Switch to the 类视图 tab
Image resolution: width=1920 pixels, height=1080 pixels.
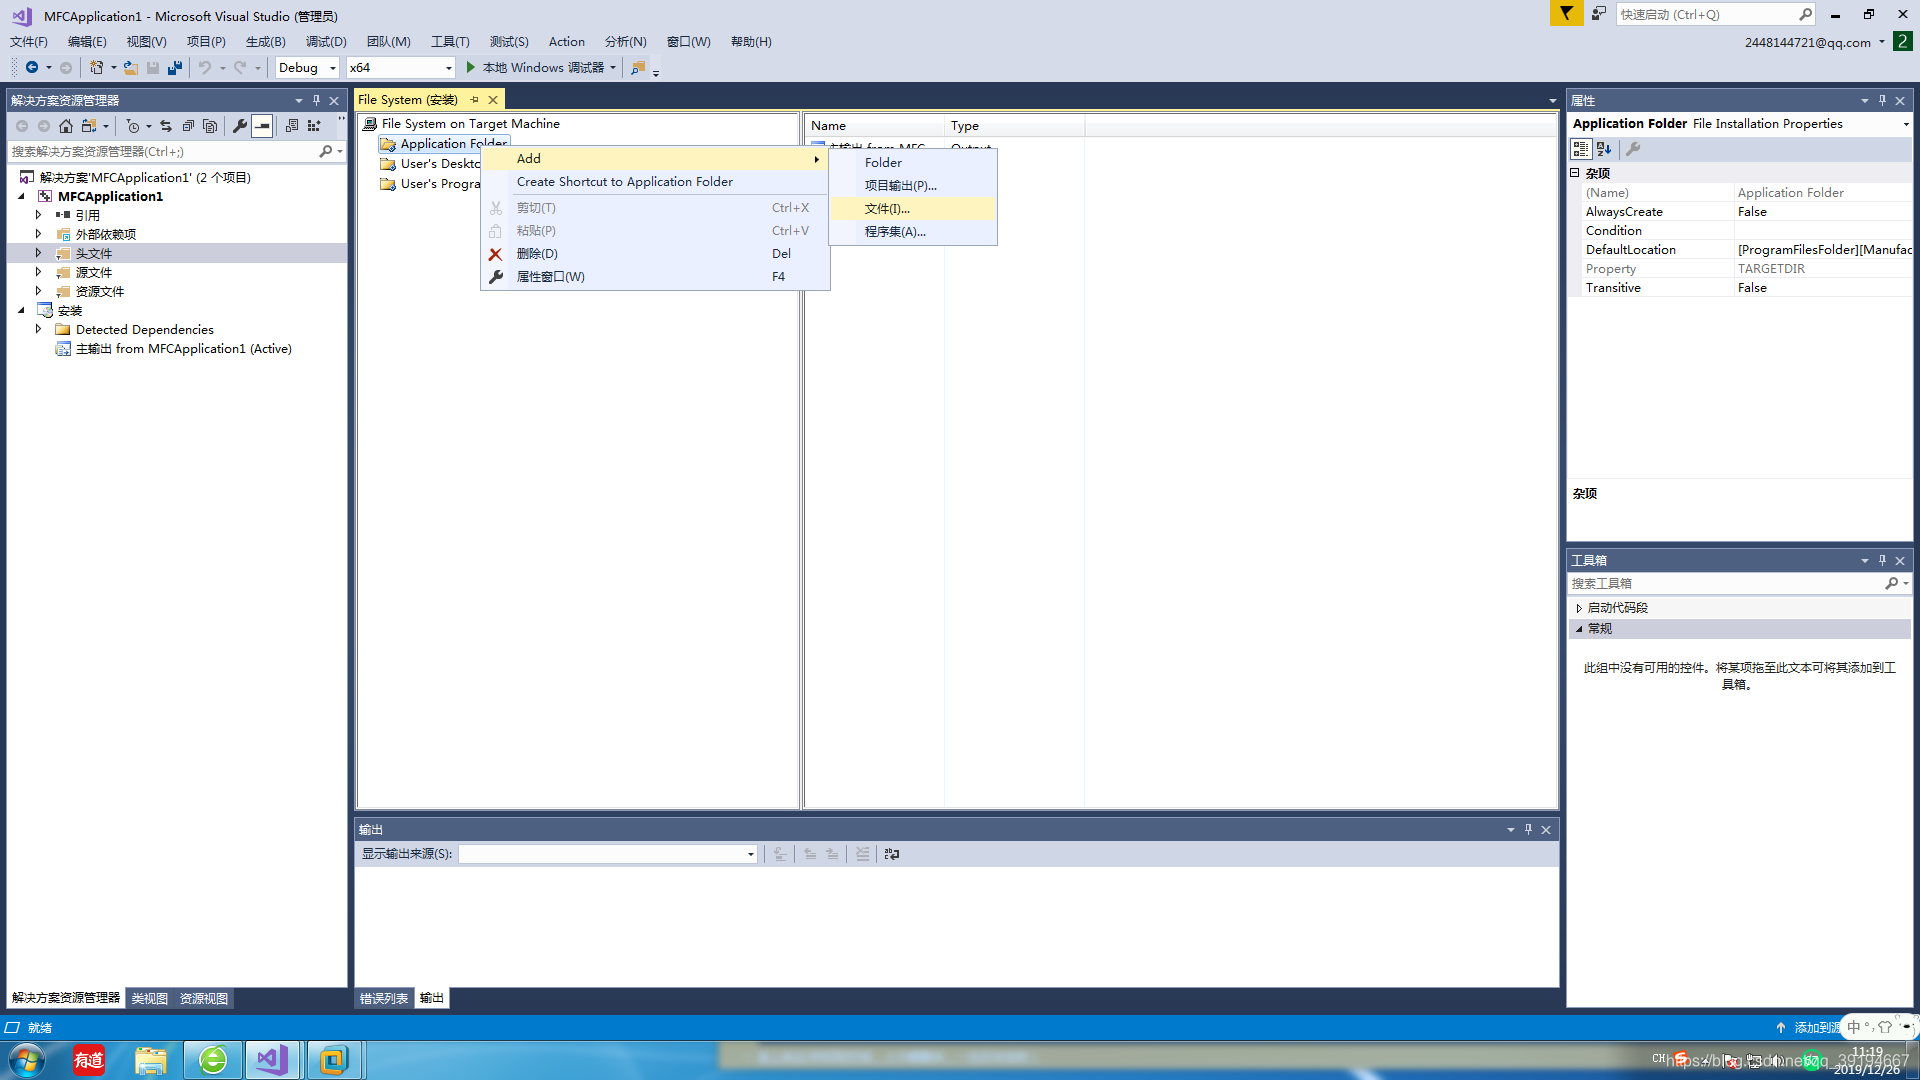pos(150,998)
